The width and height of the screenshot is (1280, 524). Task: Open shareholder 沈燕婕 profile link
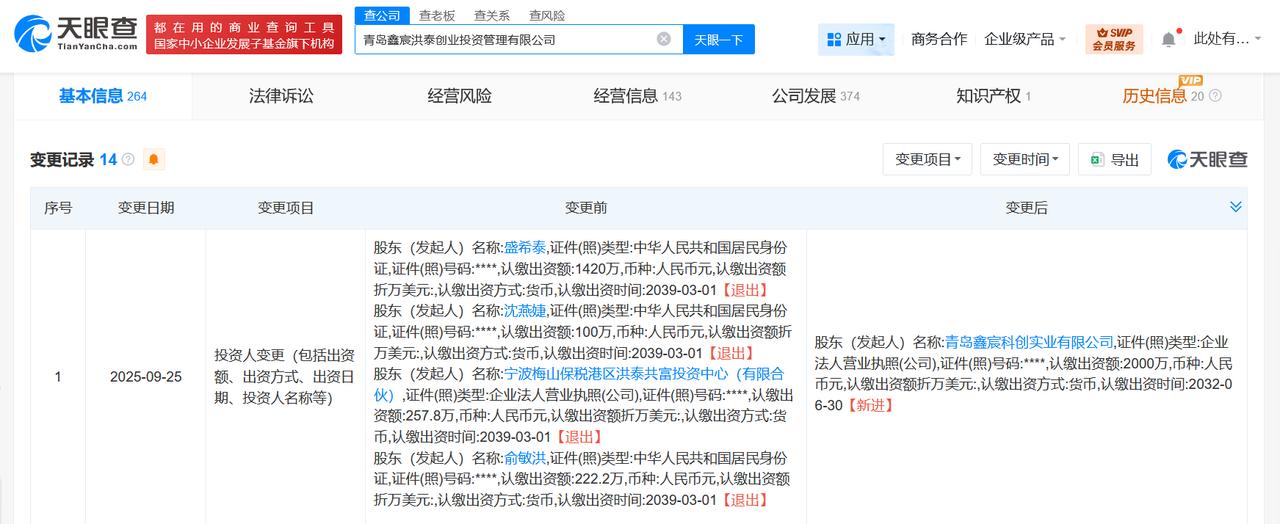pos(525,310)
